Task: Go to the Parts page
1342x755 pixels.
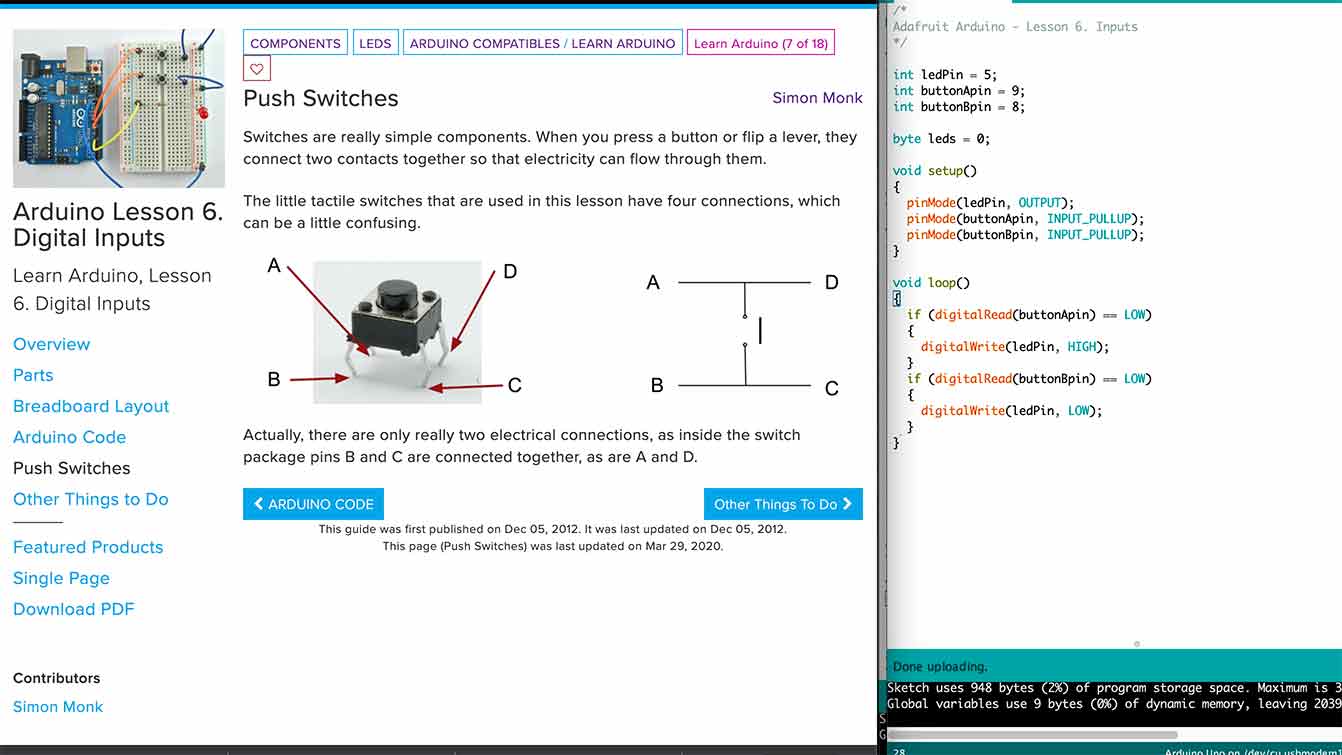Action: tap(33, 375)
